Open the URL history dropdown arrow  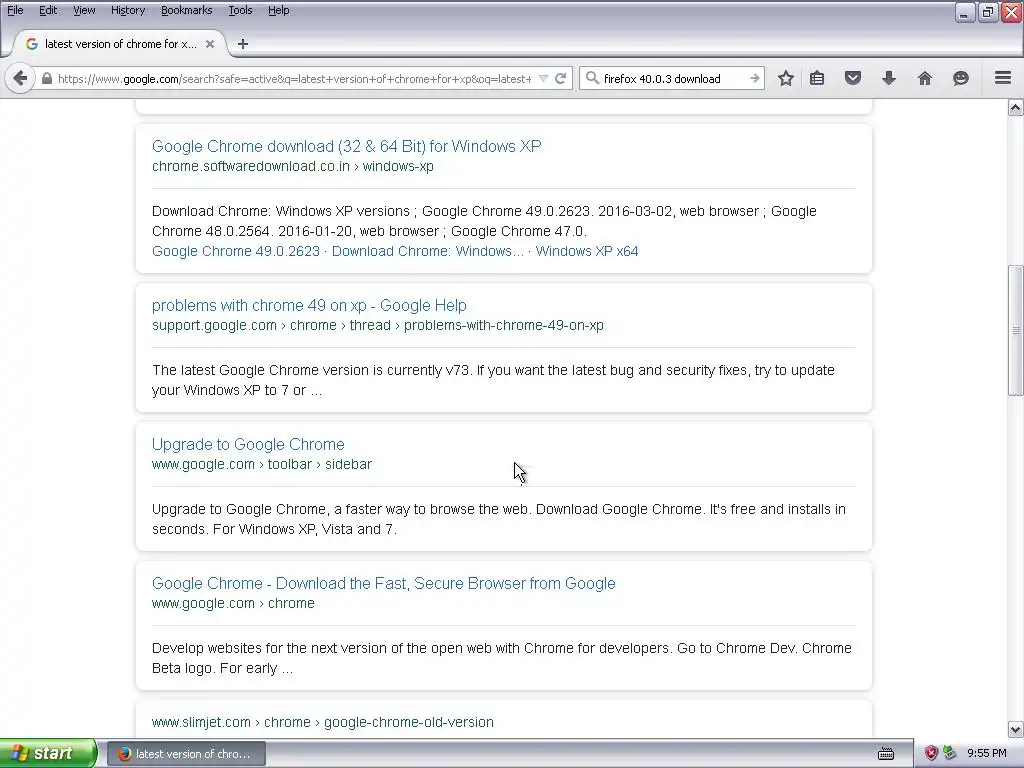point(543,79)
